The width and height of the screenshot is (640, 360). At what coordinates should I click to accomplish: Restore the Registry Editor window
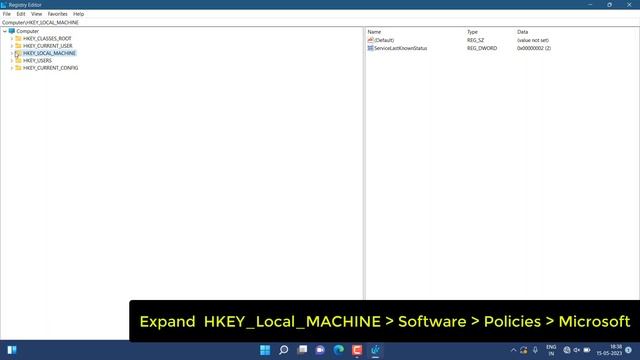pos(609,5)
